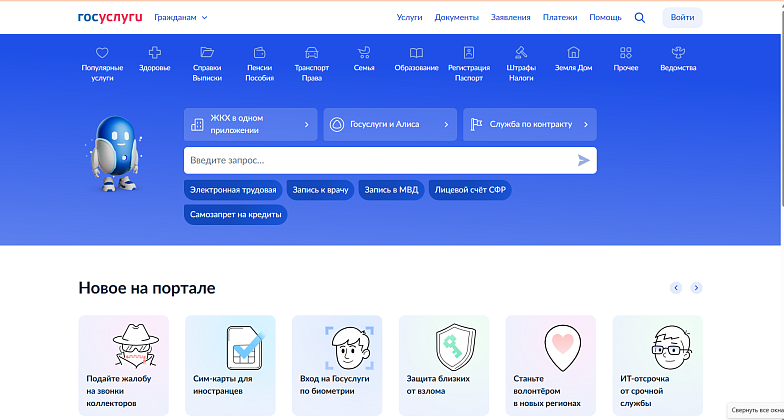Viewport: 784px width, 420px height.
Task: Open the ЖКХ в одном приложении banner
Action: [251, 124]
